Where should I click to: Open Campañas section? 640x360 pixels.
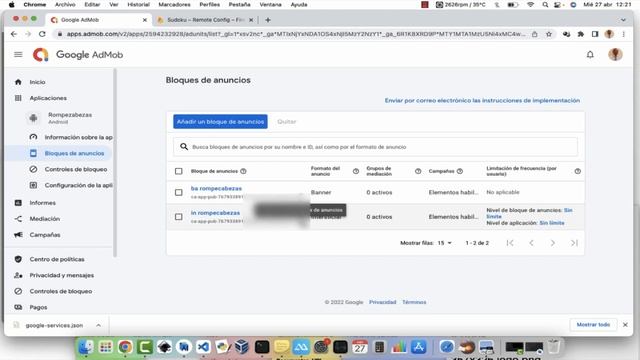coord(45,235)
